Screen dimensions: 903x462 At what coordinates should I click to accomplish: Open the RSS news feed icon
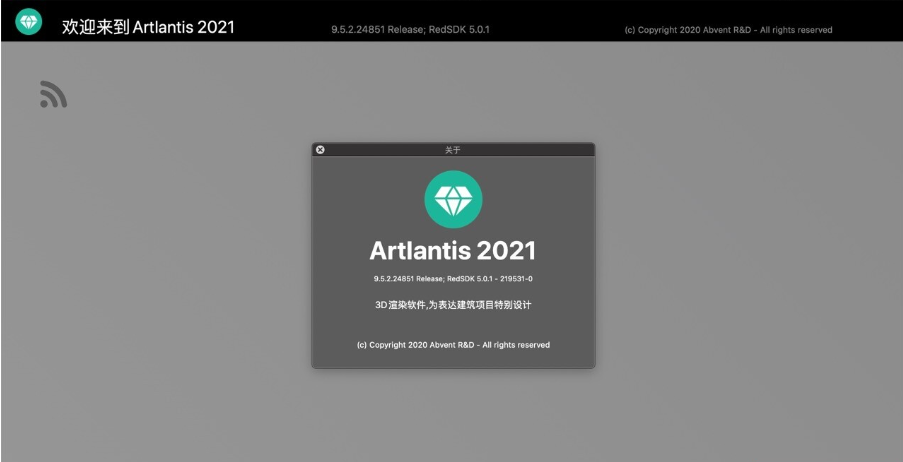(54, 94)
